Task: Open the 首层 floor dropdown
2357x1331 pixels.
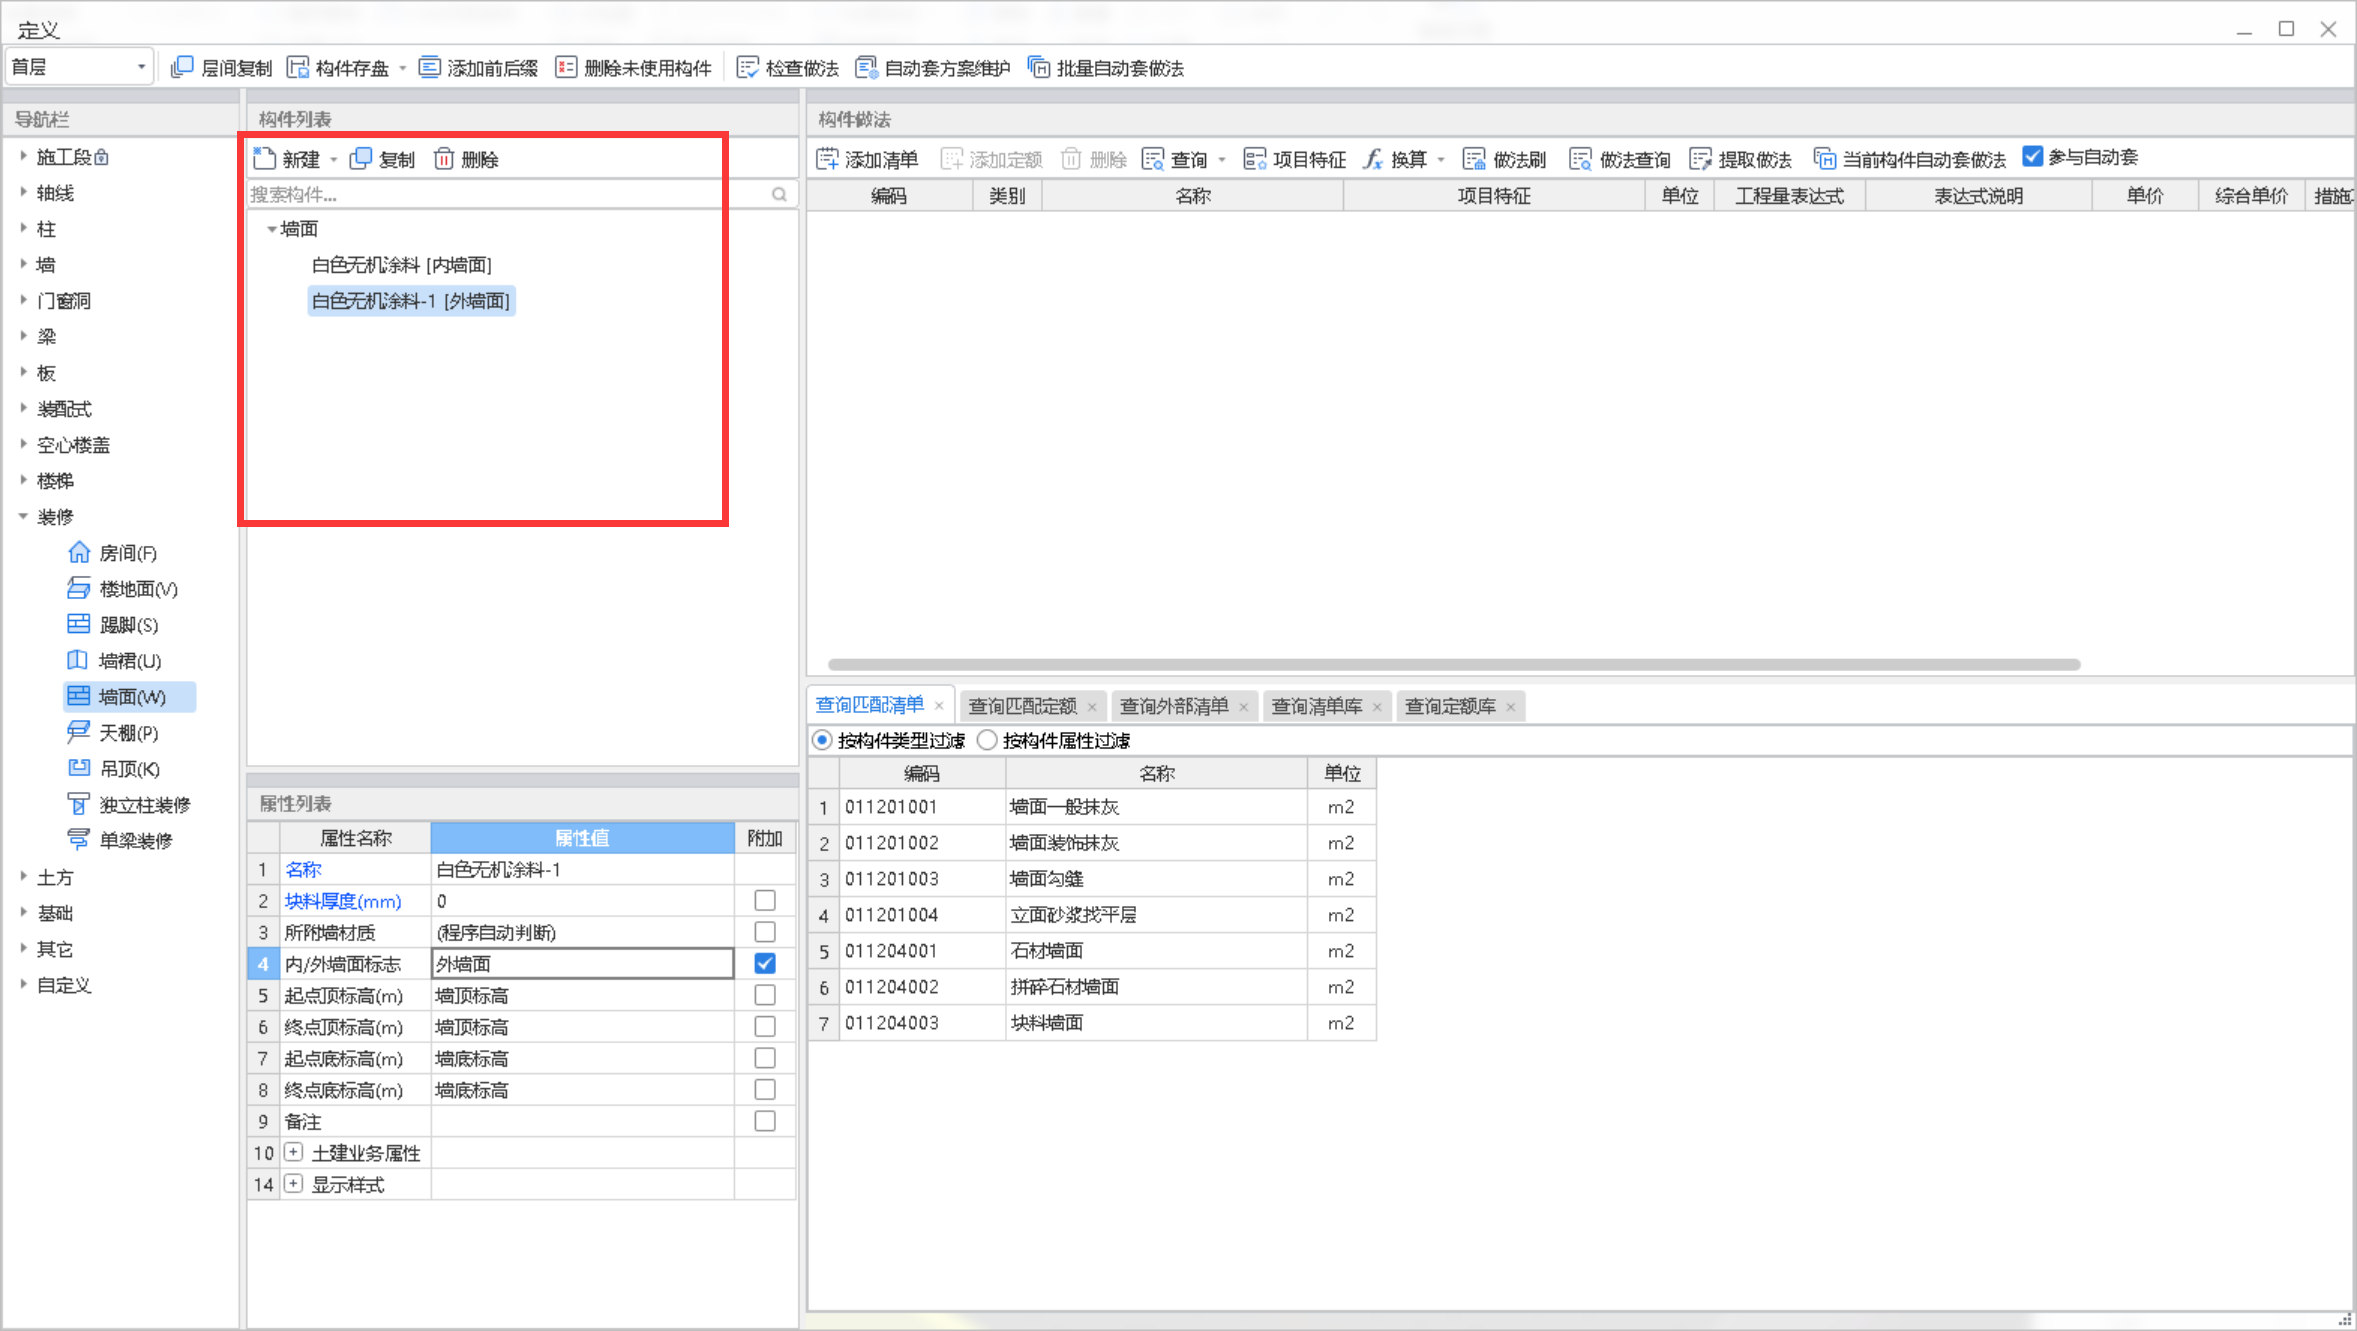Action: pyautogui.click(x=79, y=67)
